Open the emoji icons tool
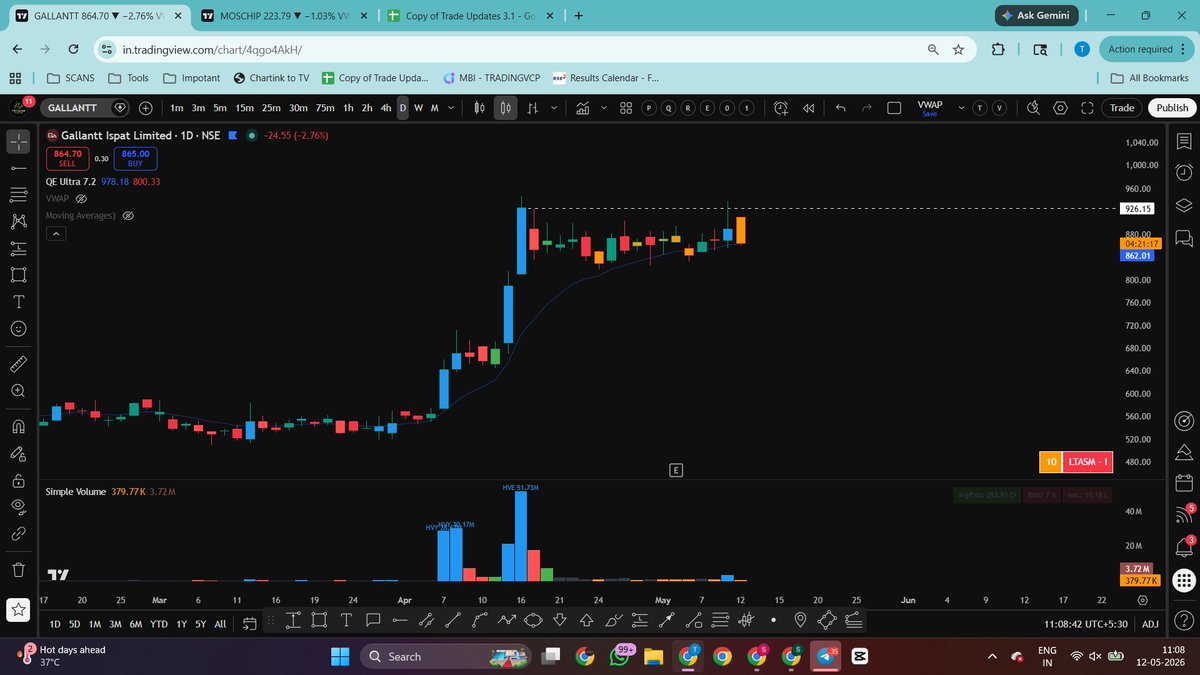Viewport: 1200px width, 675px height. [18, 328]
